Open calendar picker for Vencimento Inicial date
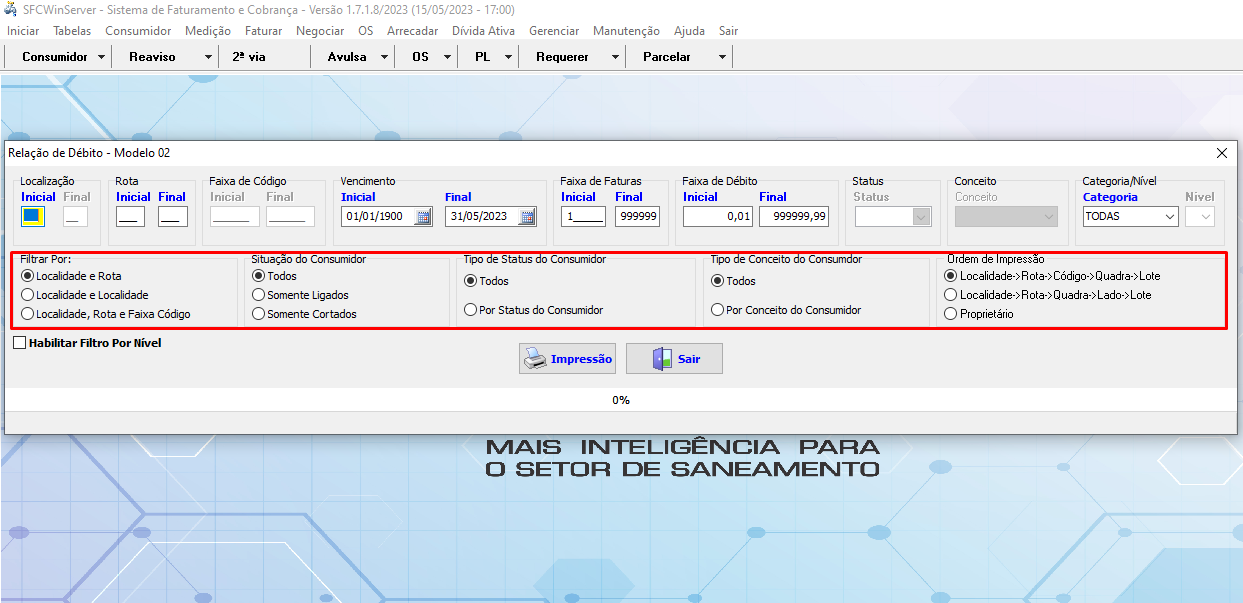 tap(423, 216)
